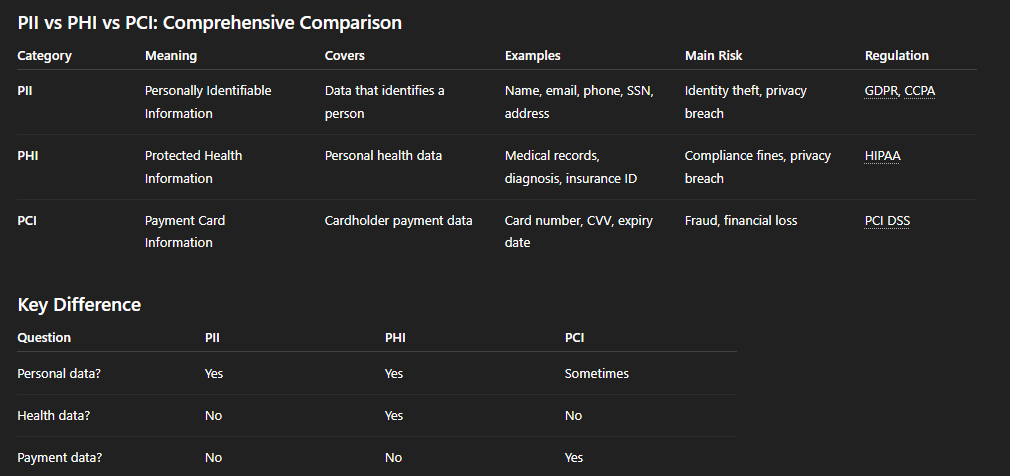Select the 'Sometimes' cell under PCI
This screenshot has width=1010, height=476.
[x=596, y=374]
